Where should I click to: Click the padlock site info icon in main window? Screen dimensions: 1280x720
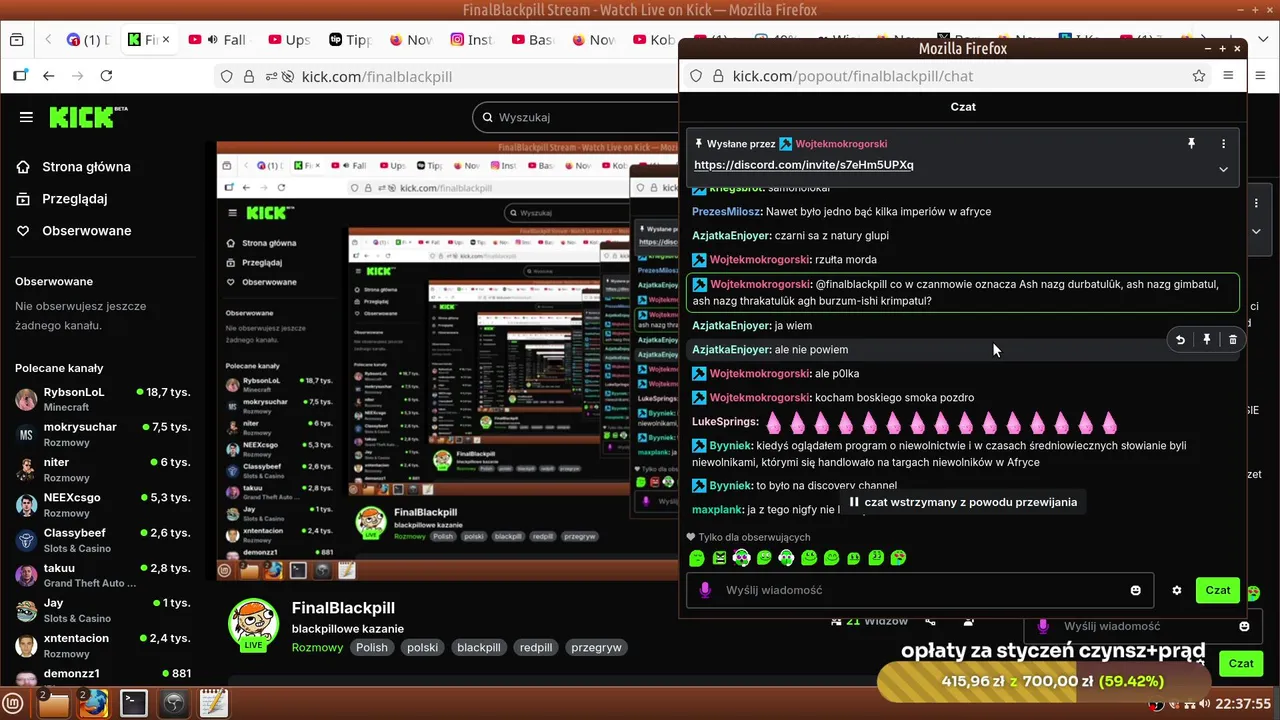point(250,77)
